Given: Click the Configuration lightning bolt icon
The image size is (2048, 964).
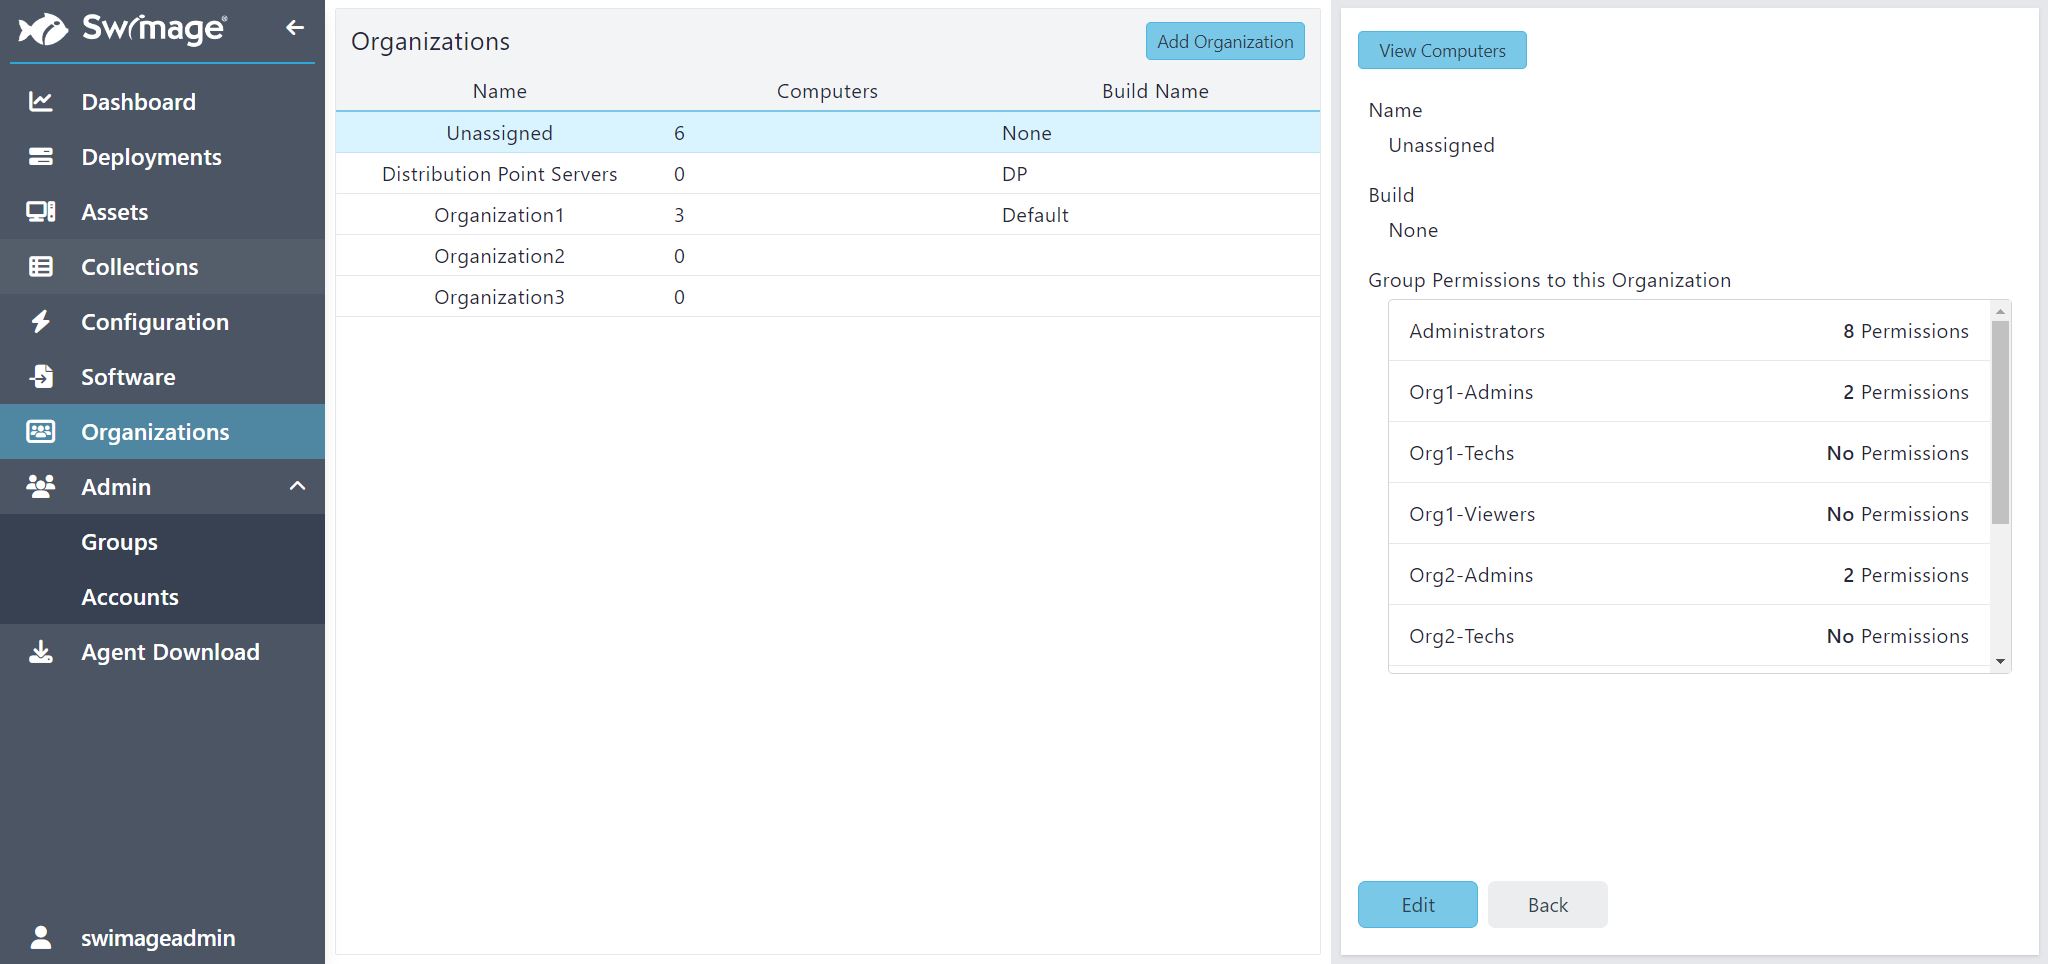Looking at the screenshot, I should [41, 321].
